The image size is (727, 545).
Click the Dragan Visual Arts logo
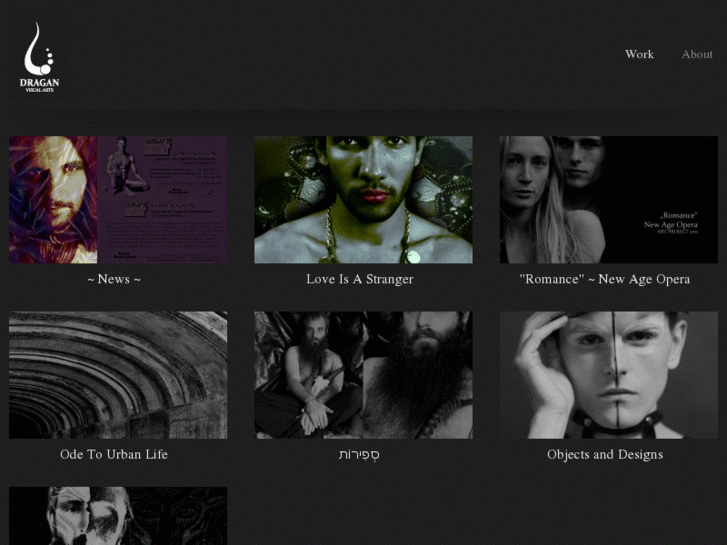click(39, 57)
